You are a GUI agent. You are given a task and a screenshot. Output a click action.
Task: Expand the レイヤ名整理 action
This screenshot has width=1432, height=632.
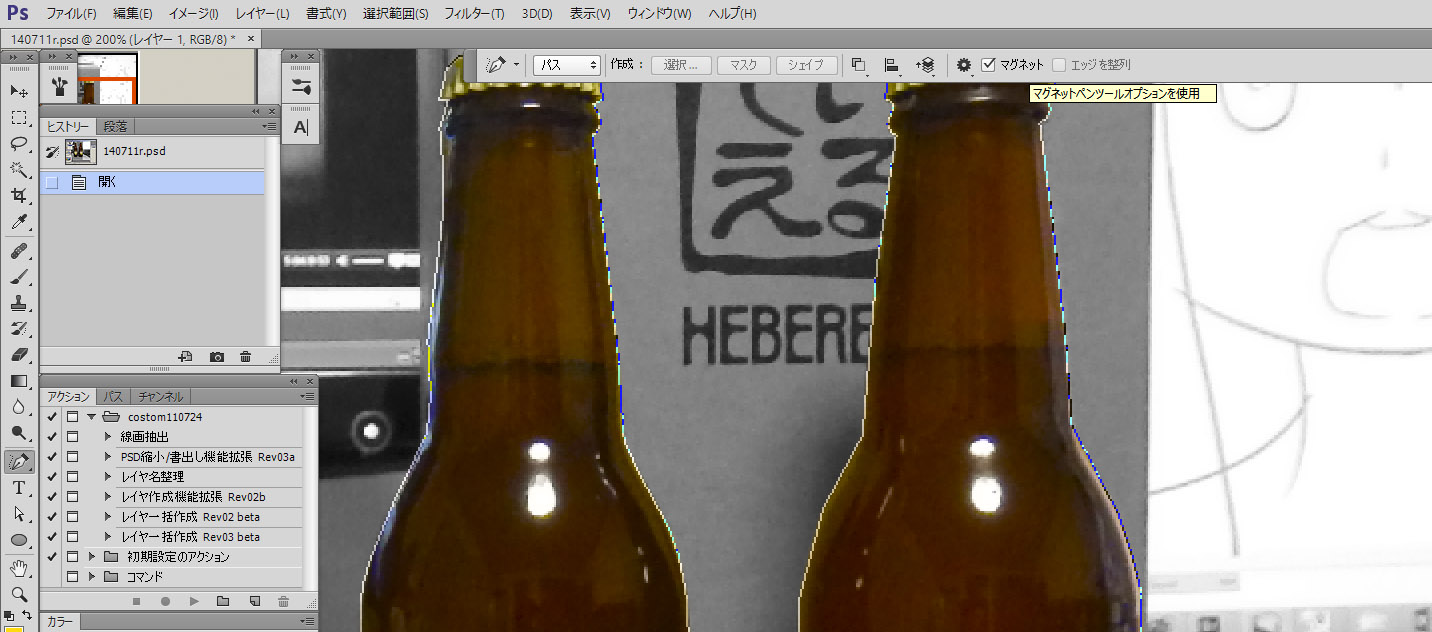(x=108, y=476)
